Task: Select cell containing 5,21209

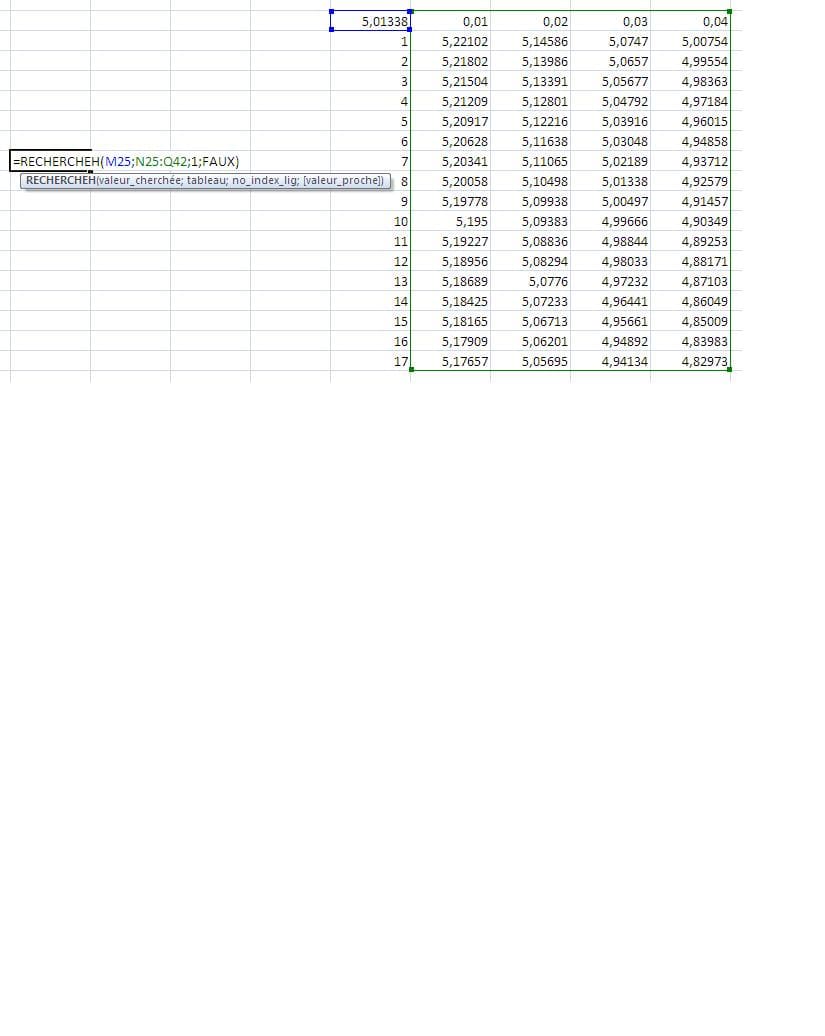Action: tap(450, 101)
